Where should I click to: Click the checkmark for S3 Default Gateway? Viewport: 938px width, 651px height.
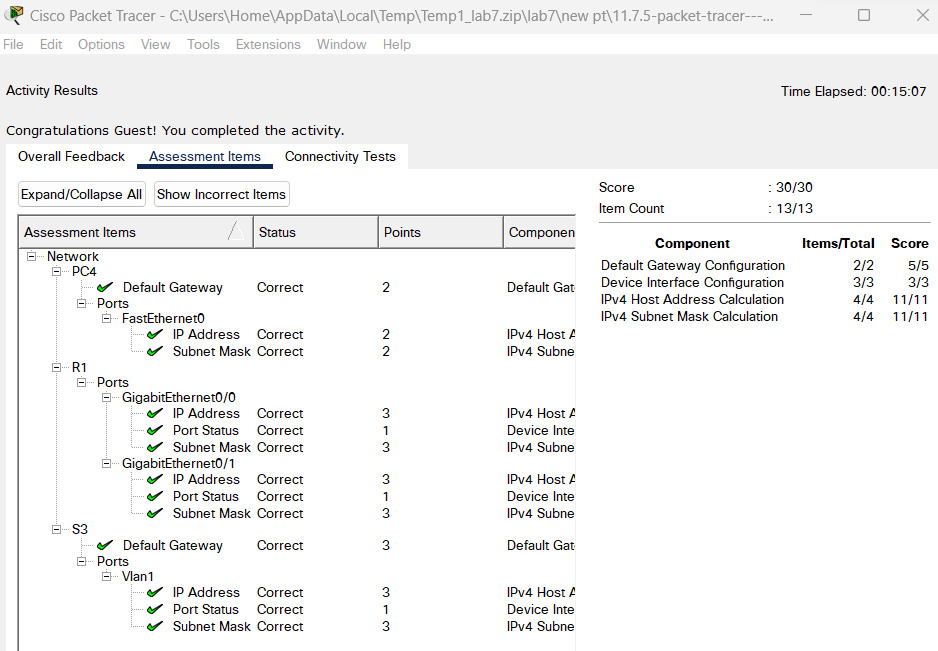point(105,546)
